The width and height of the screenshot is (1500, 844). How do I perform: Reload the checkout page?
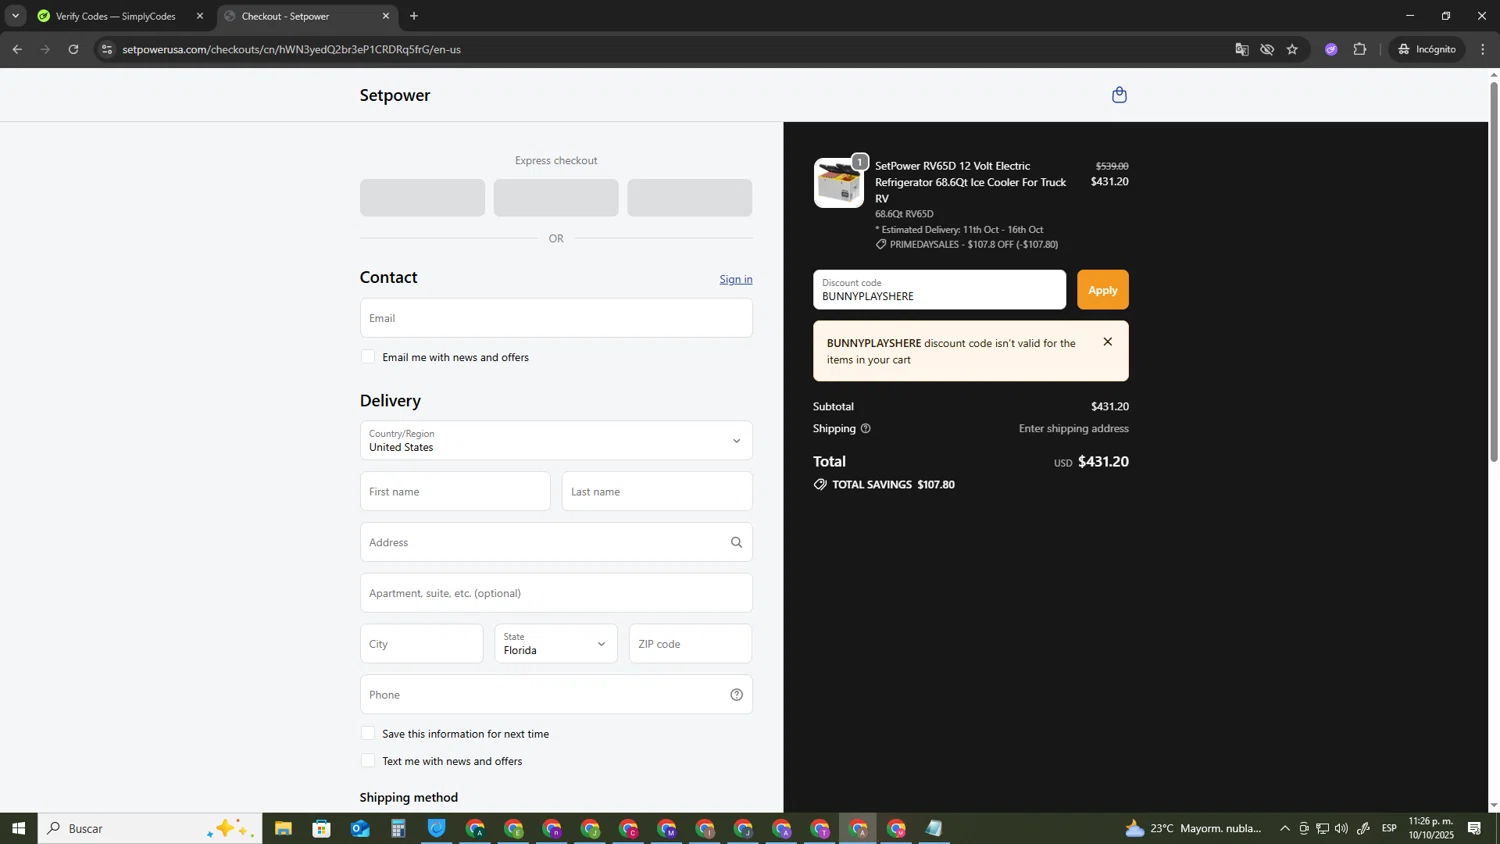click(x=73, y=49)
